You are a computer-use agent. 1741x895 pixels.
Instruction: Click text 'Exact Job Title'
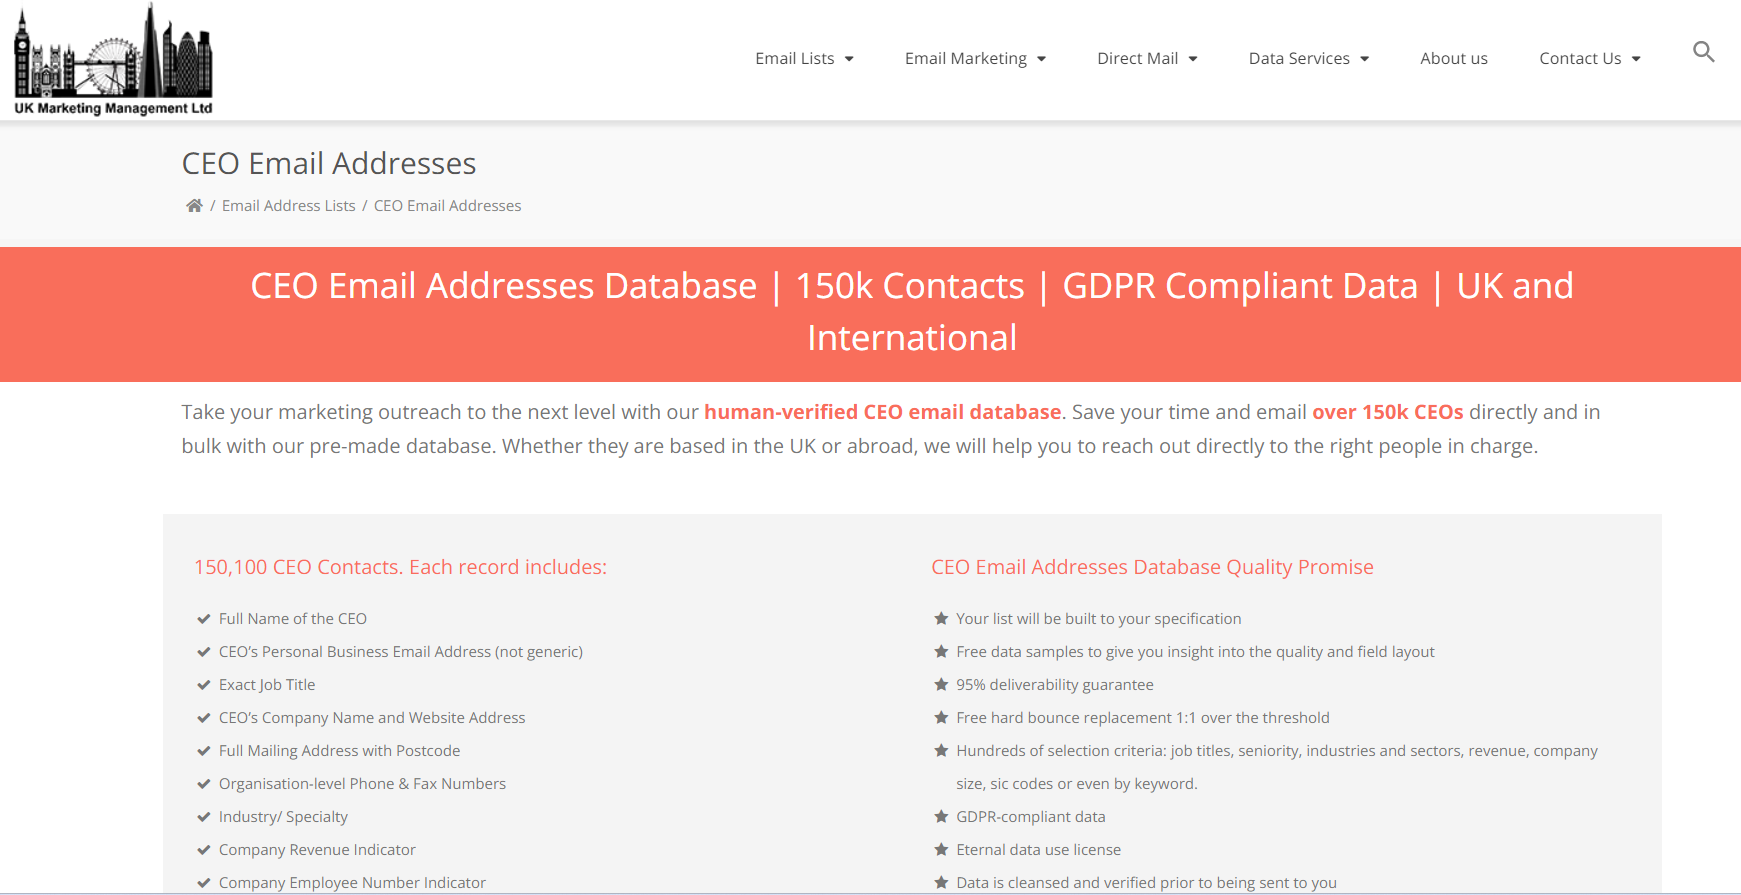267,685
